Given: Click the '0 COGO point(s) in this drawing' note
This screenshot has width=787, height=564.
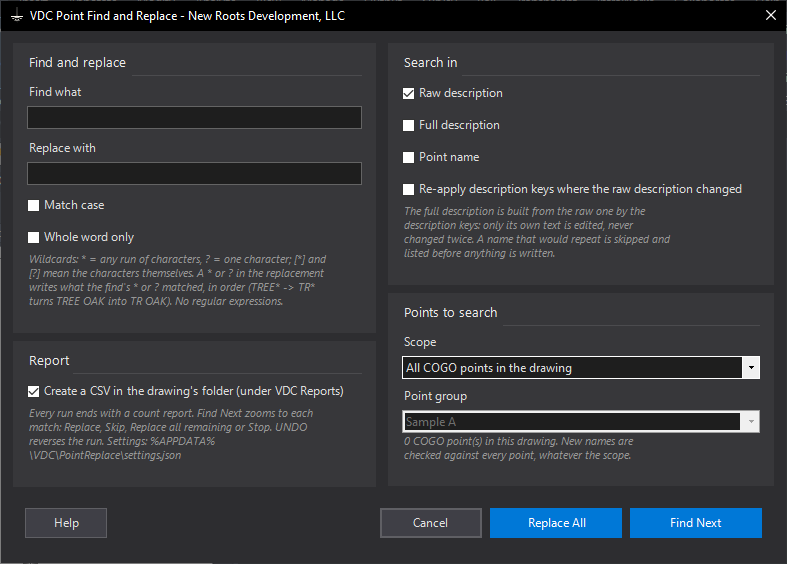Looking at the screenshot, I should 518,449.
